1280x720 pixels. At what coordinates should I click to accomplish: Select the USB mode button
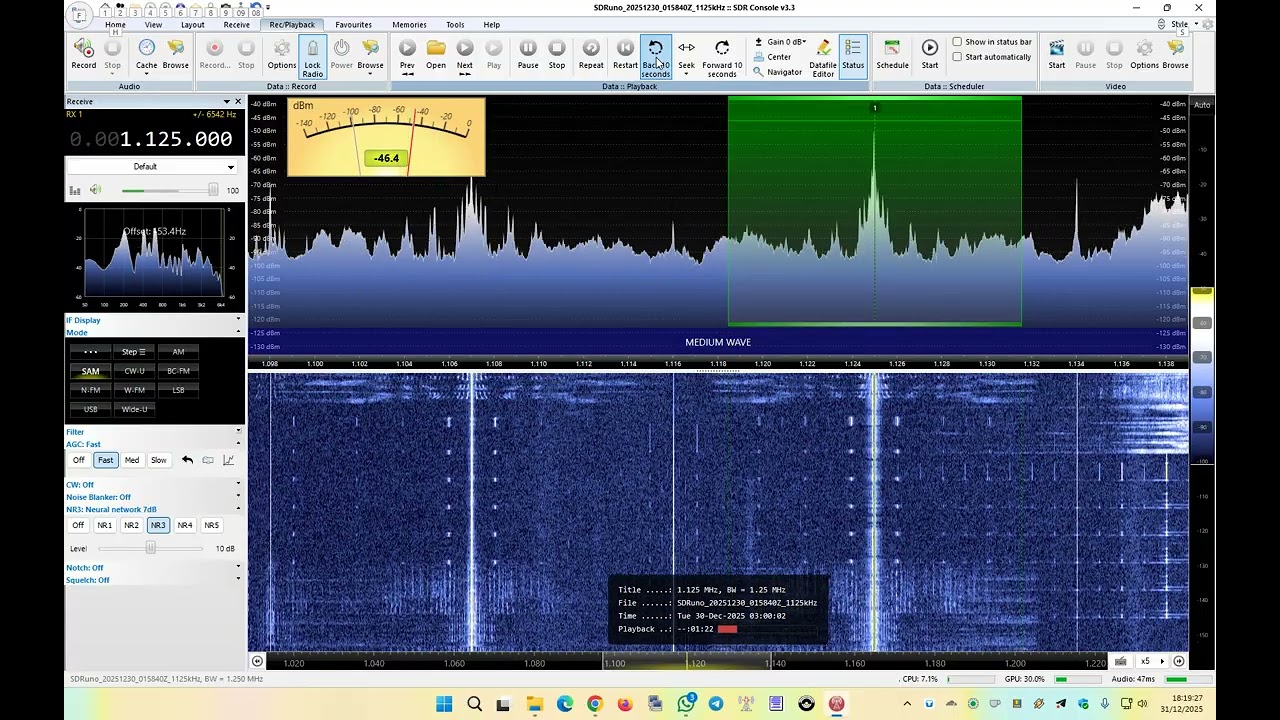pyautogui.click(x=91, y=409)
